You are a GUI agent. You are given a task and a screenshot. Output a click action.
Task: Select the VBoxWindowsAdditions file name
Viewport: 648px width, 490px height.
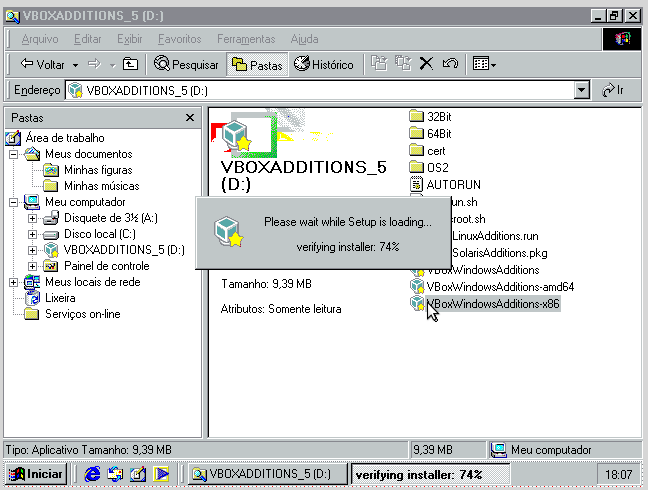coord(486,270)
